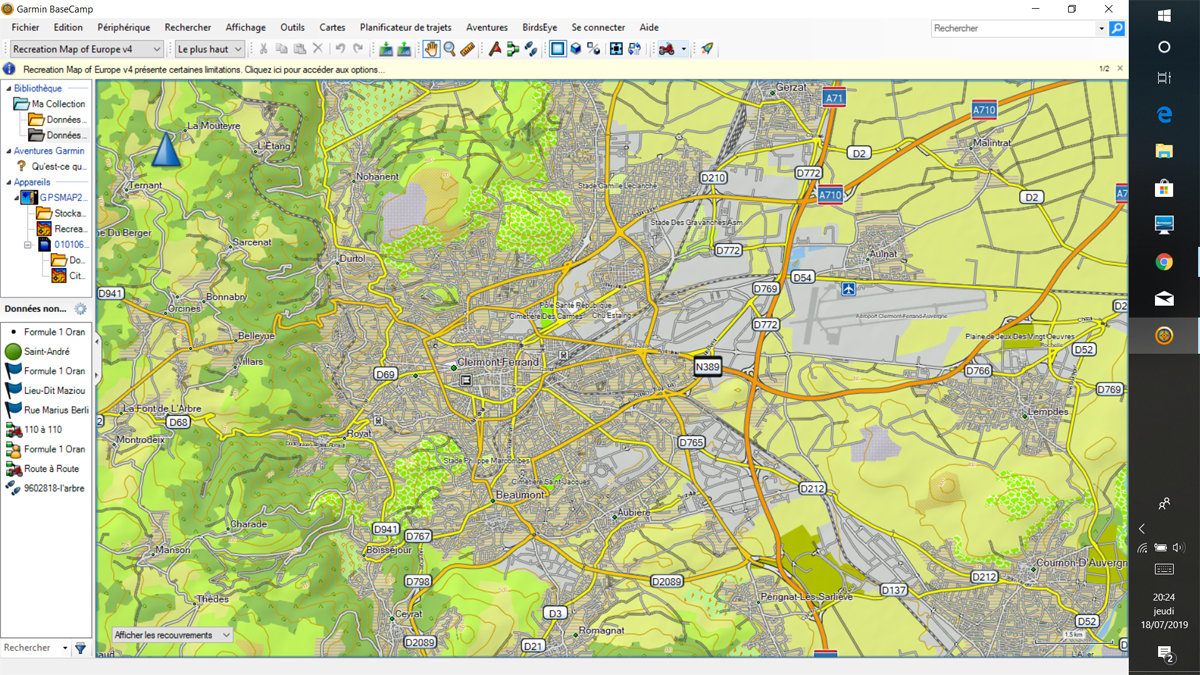Screen dimensions: 1200x675
Task: Expand the 'Afficher les recouvrements' dropdown
Action: pyautogui.click(x=171, y=635)
